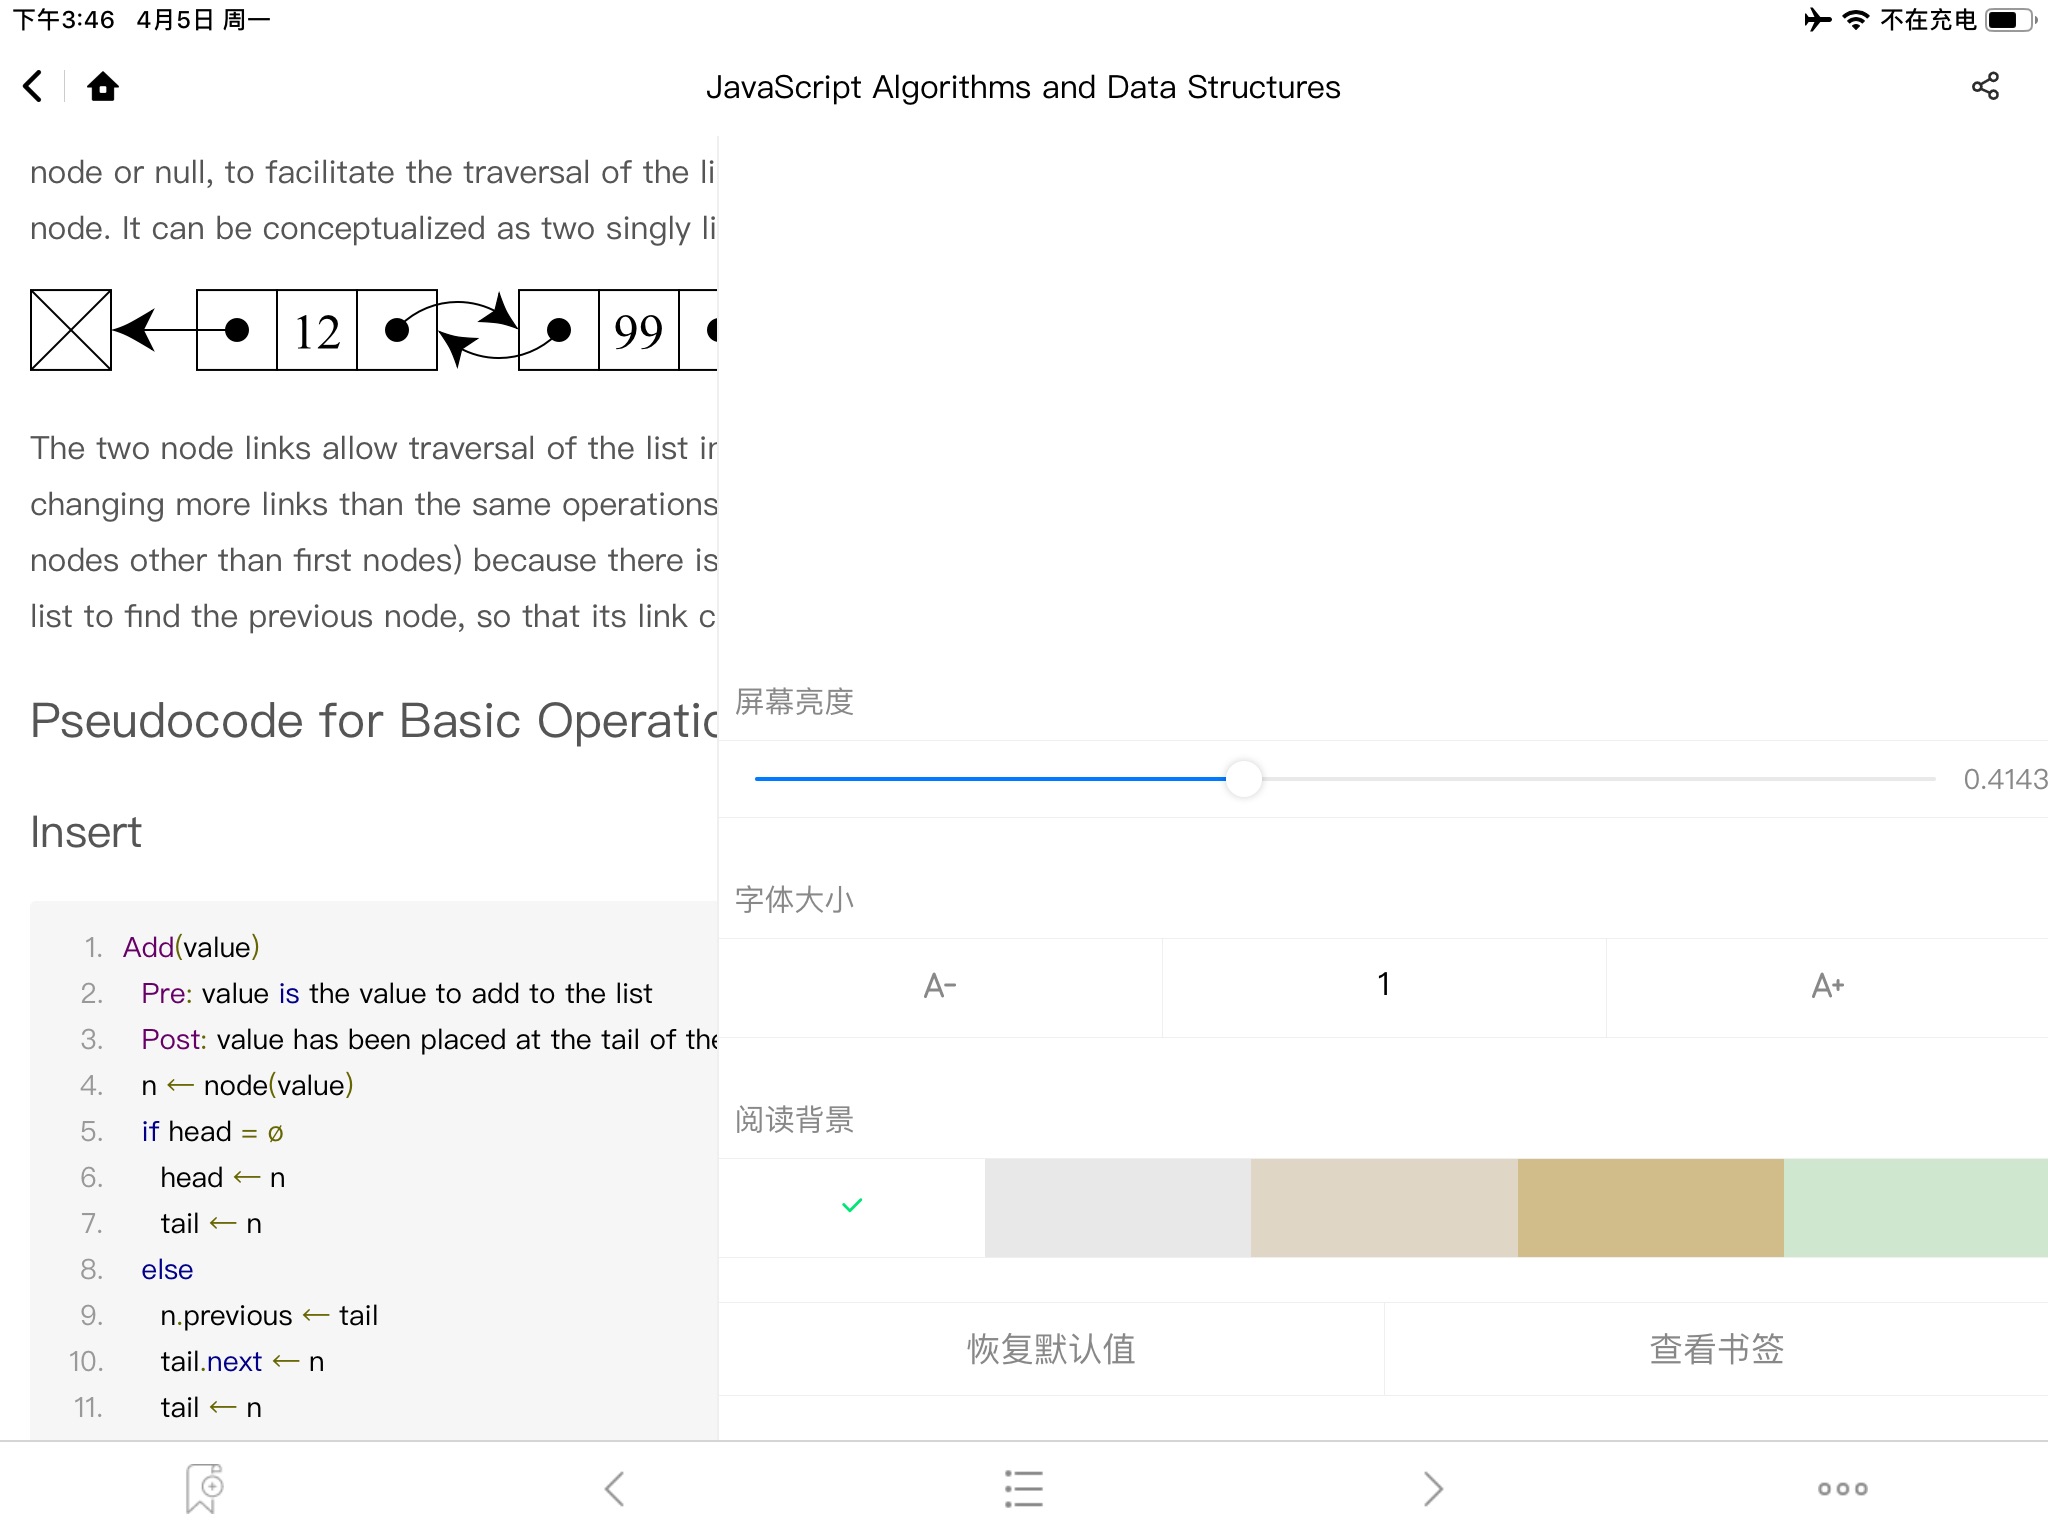Open the table of contents list icon
The width and height of the screenshot is (2048, 1536).
(1023, 1488)
